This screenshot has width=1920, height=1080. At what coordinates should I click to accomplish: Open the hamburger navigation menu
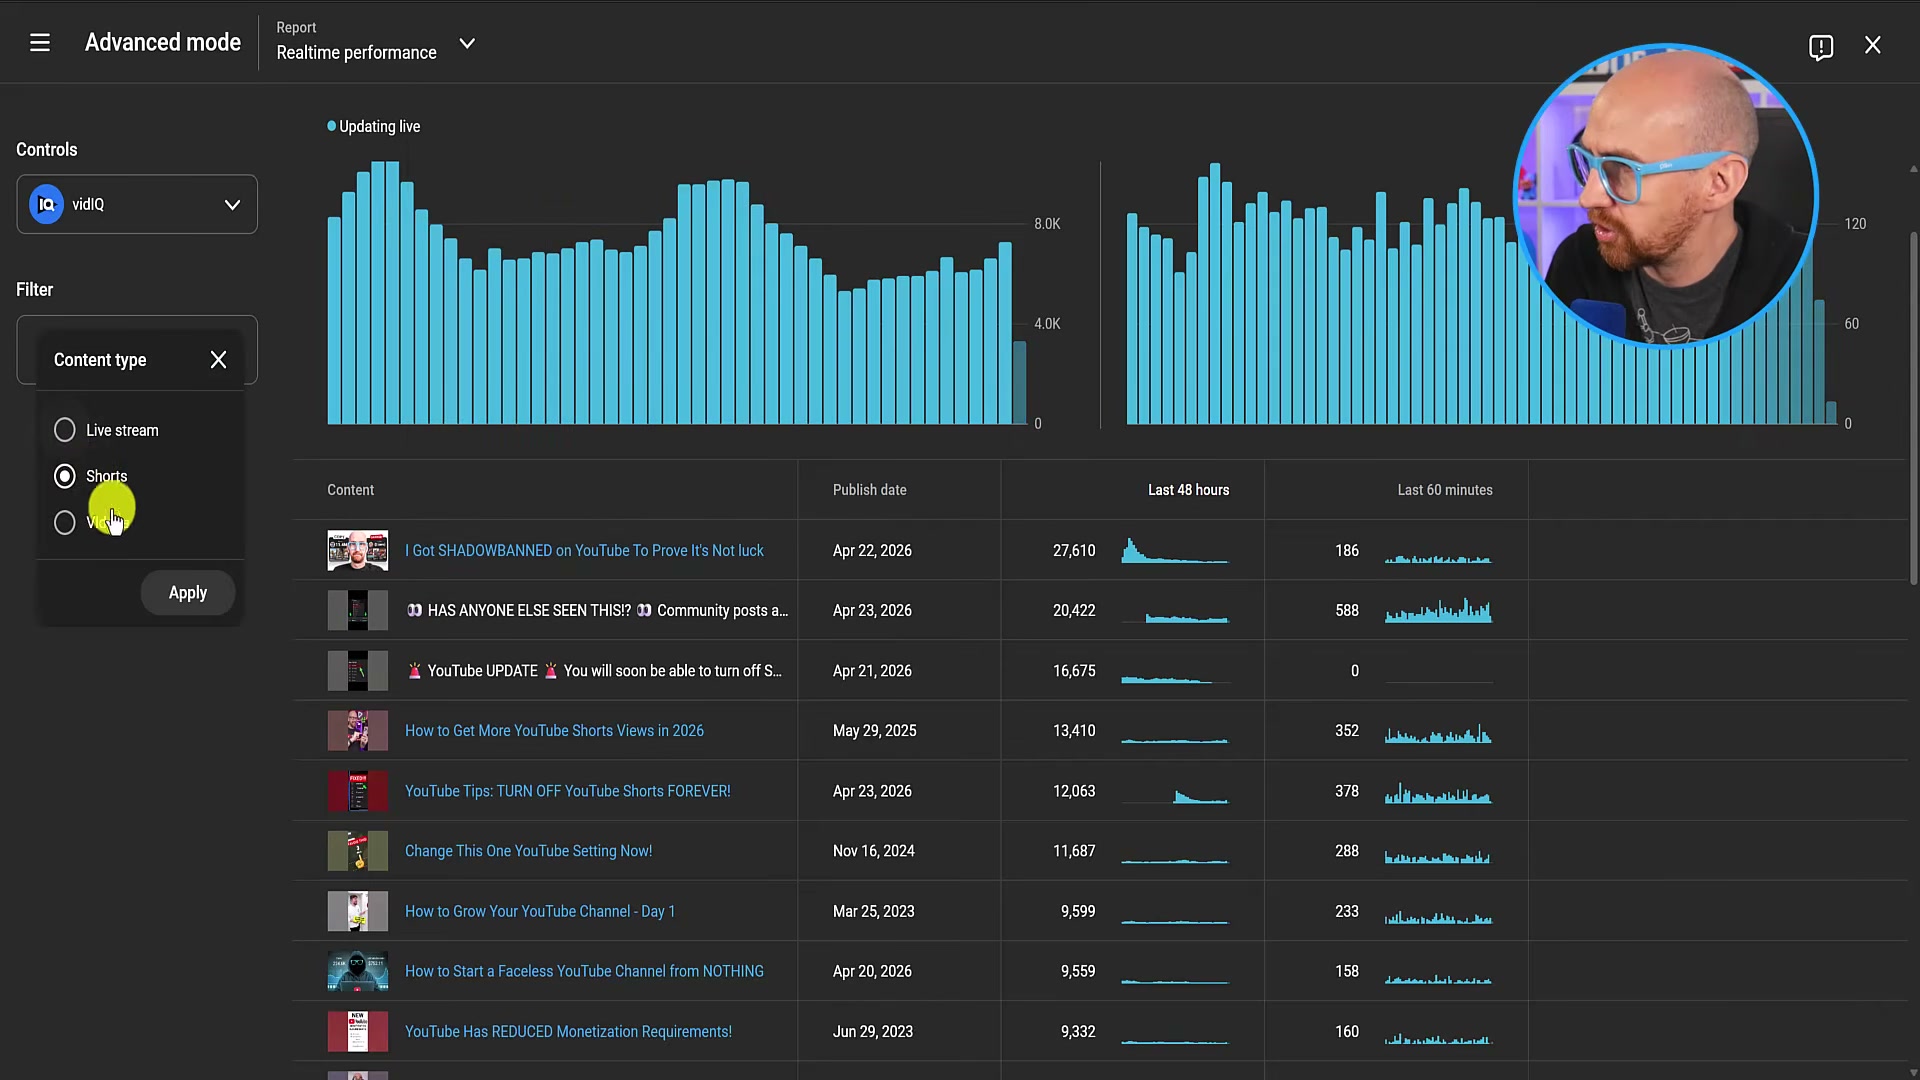pos(40,43)
